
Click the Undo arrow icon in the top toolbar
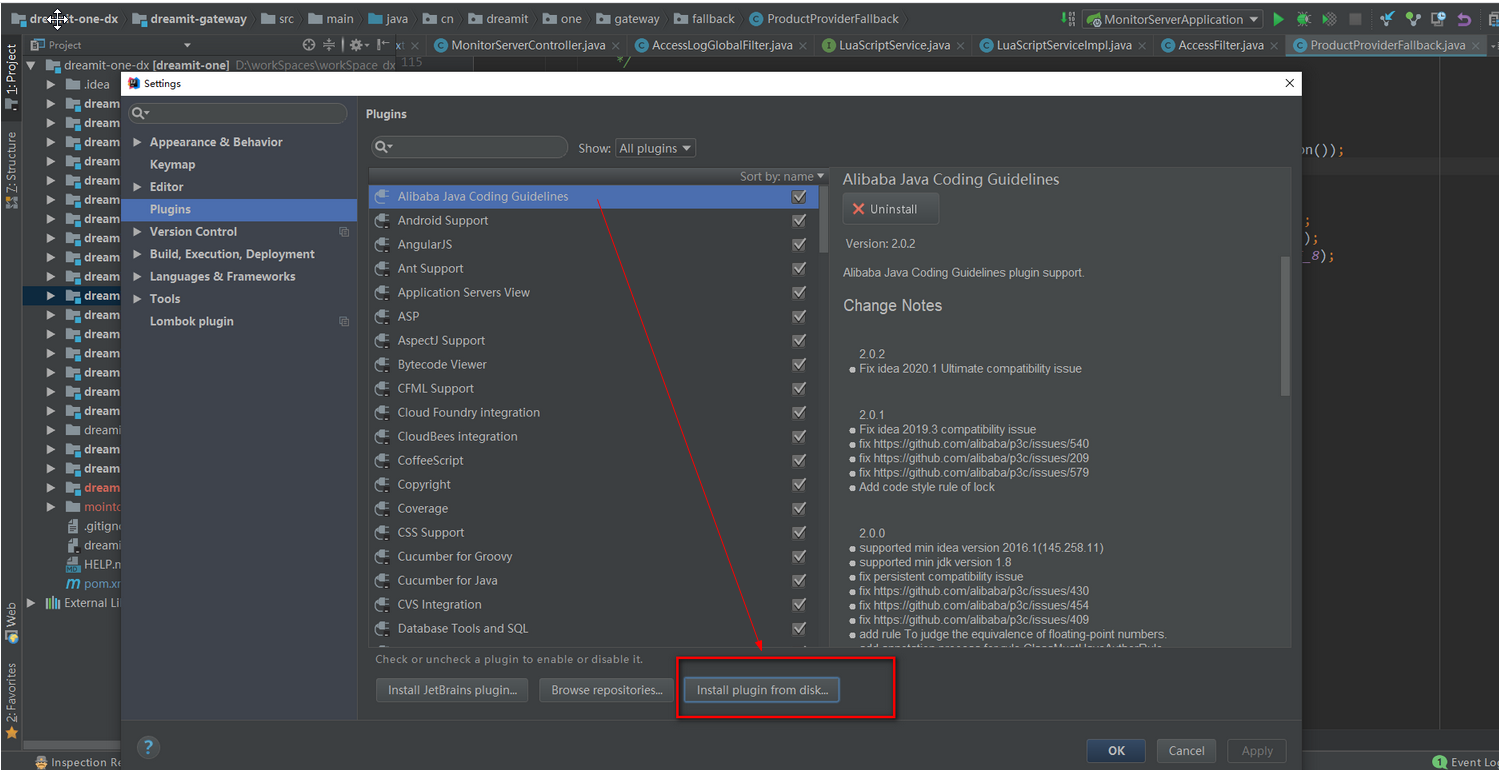pyautogui.click(x=1464, y=19)
